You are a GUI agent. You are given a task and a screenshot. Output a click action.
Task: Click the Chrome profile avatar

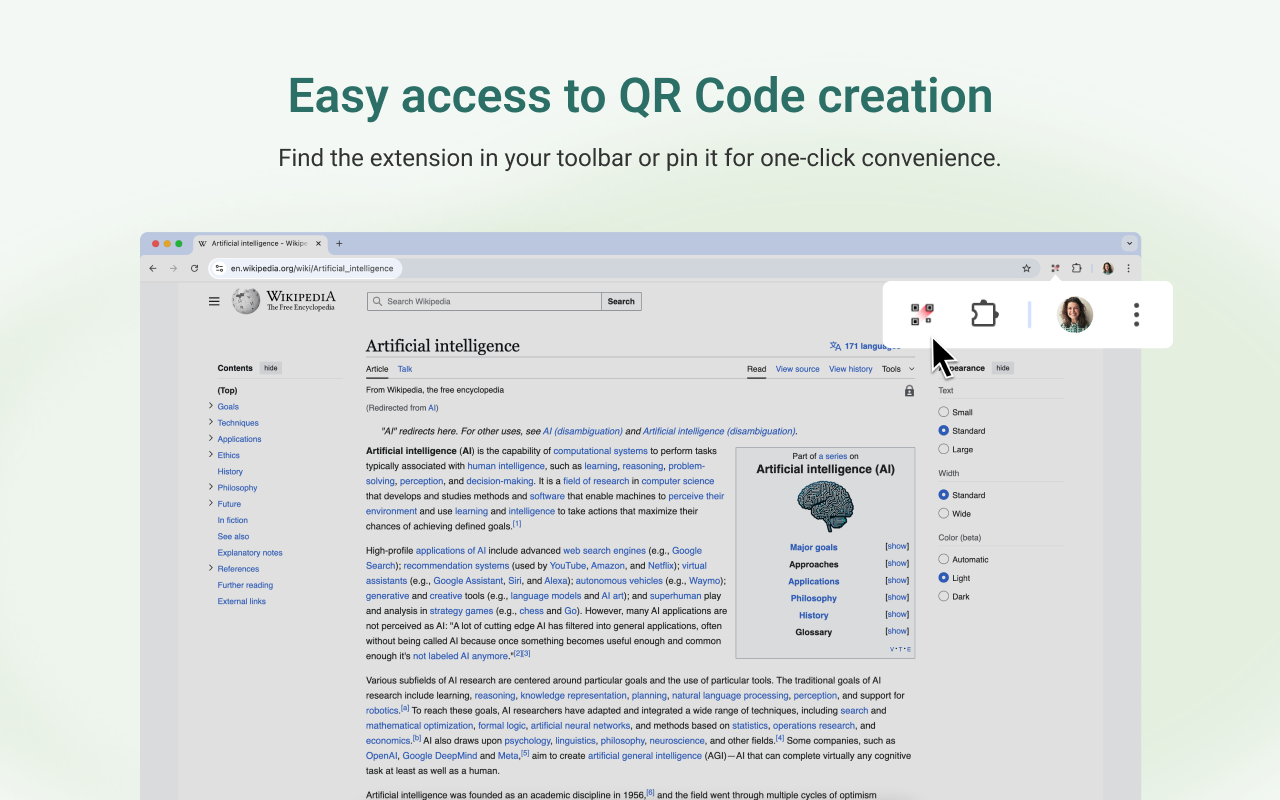pyautogui.click(x=1074, y=313)
